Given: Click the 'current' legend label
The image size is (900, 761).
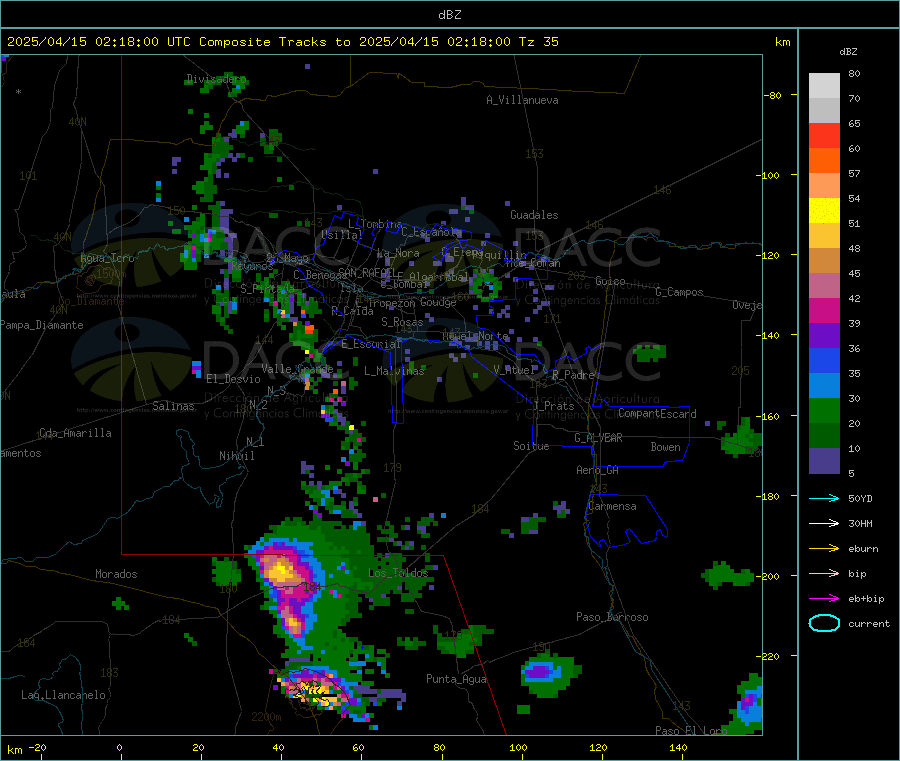Looking at the screenshot, I should [x=869, y=623].
